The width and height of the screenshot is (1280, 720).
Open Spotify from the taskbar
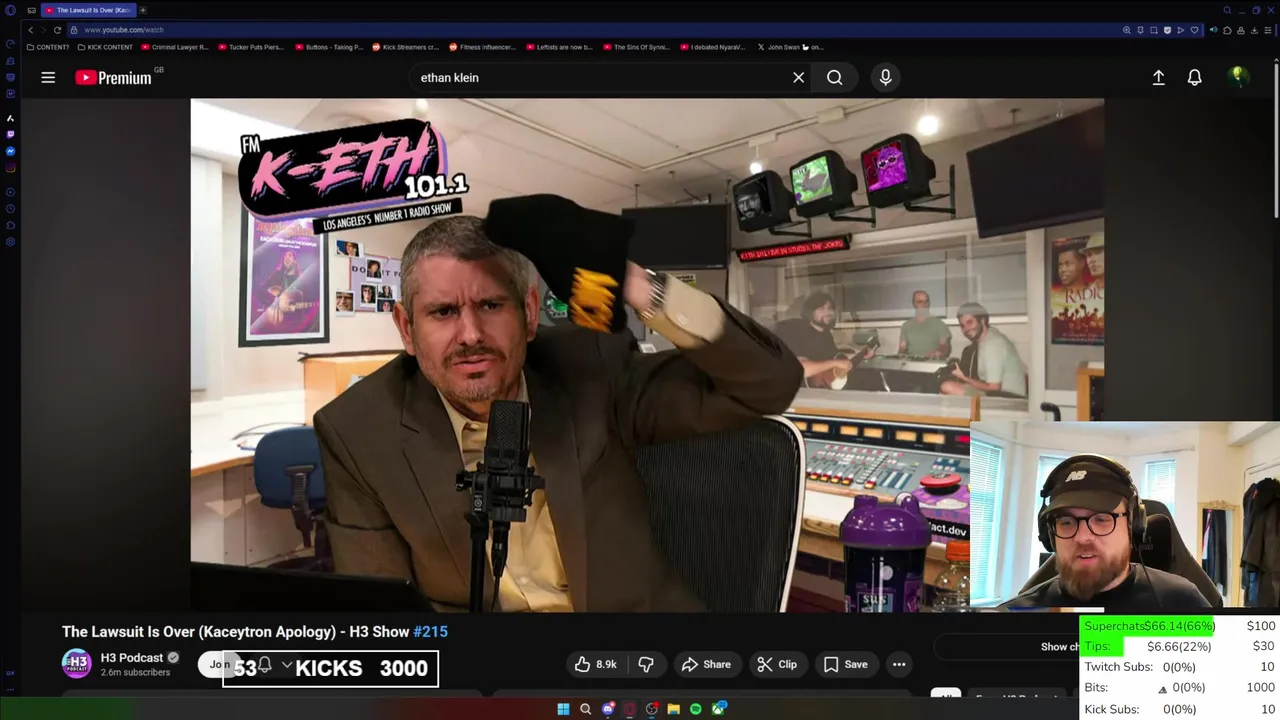point(696,709)
